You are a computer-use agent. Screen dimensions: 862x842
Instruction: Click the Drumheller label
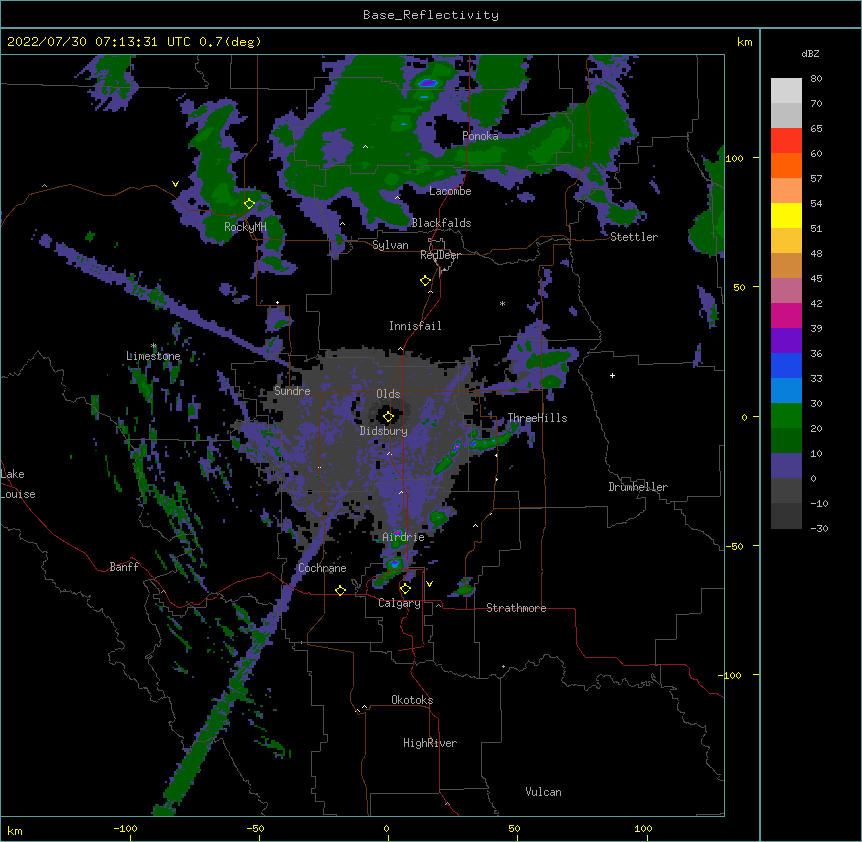[638, 487]
